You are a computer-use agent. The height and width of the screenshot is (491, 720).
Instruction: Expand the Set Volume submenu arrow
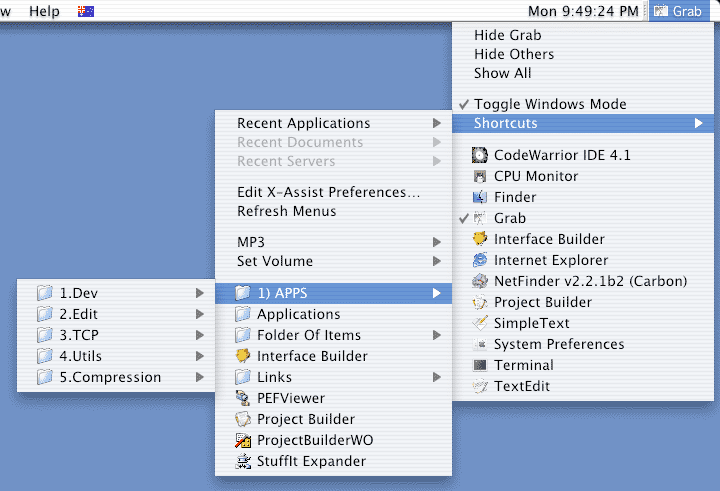coord(436,261)
